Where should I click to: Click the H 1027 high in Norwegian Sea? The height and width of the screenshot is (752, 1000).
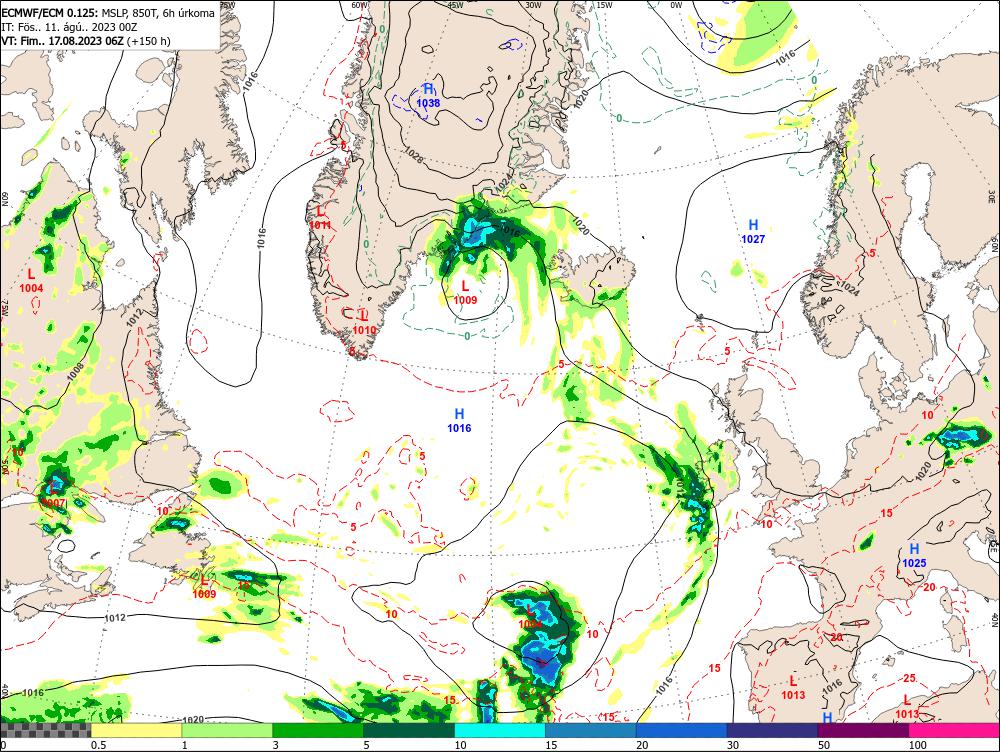[753, 232]
